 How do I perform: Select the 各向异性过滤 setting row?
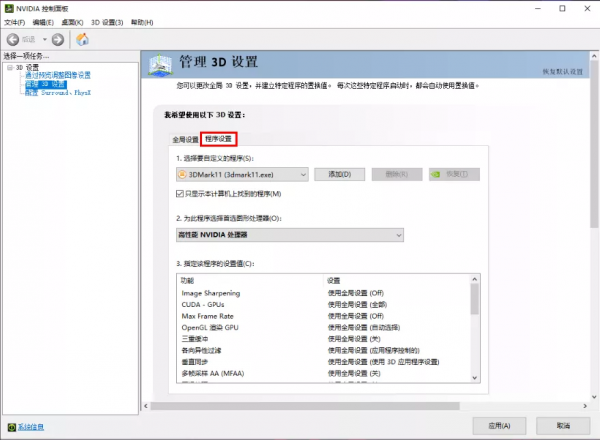coord(323,350)
